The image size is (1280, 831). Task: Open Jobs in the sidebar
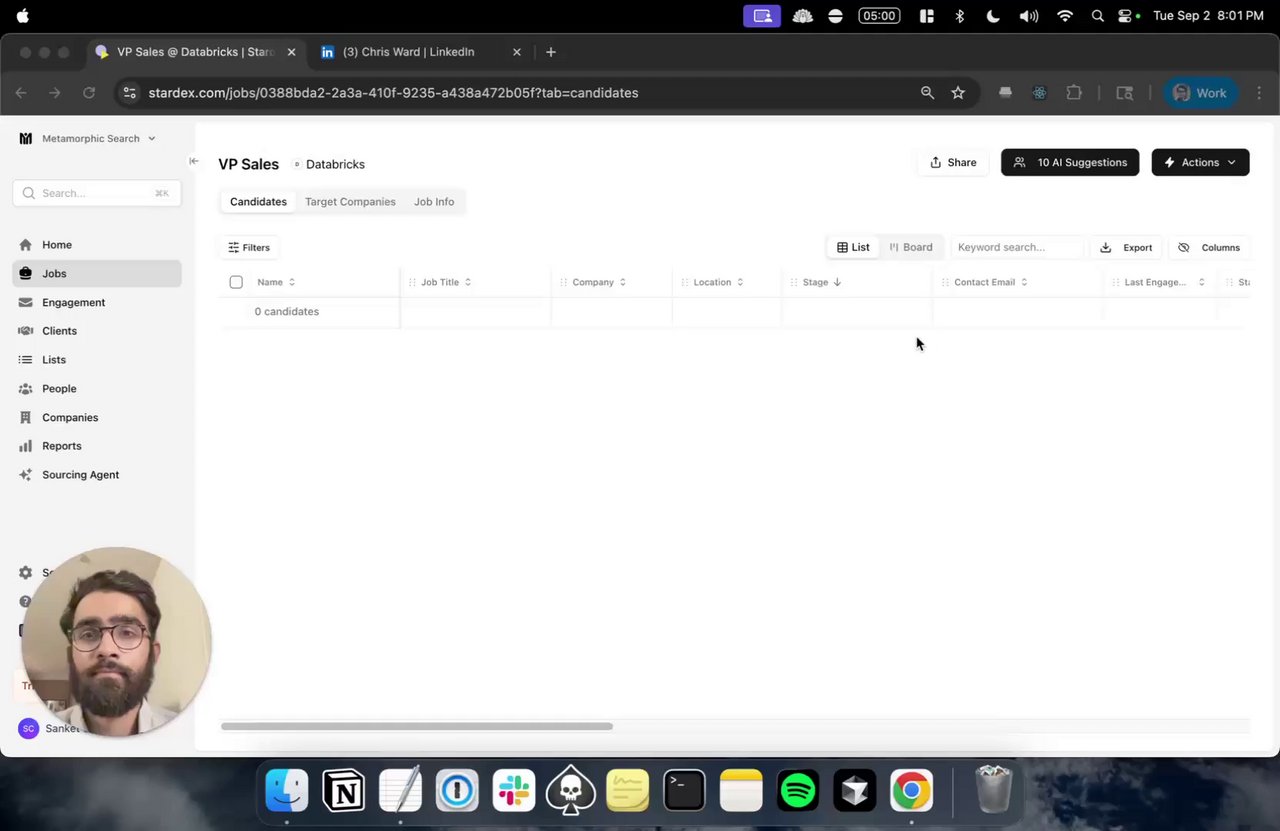(96, 273)
